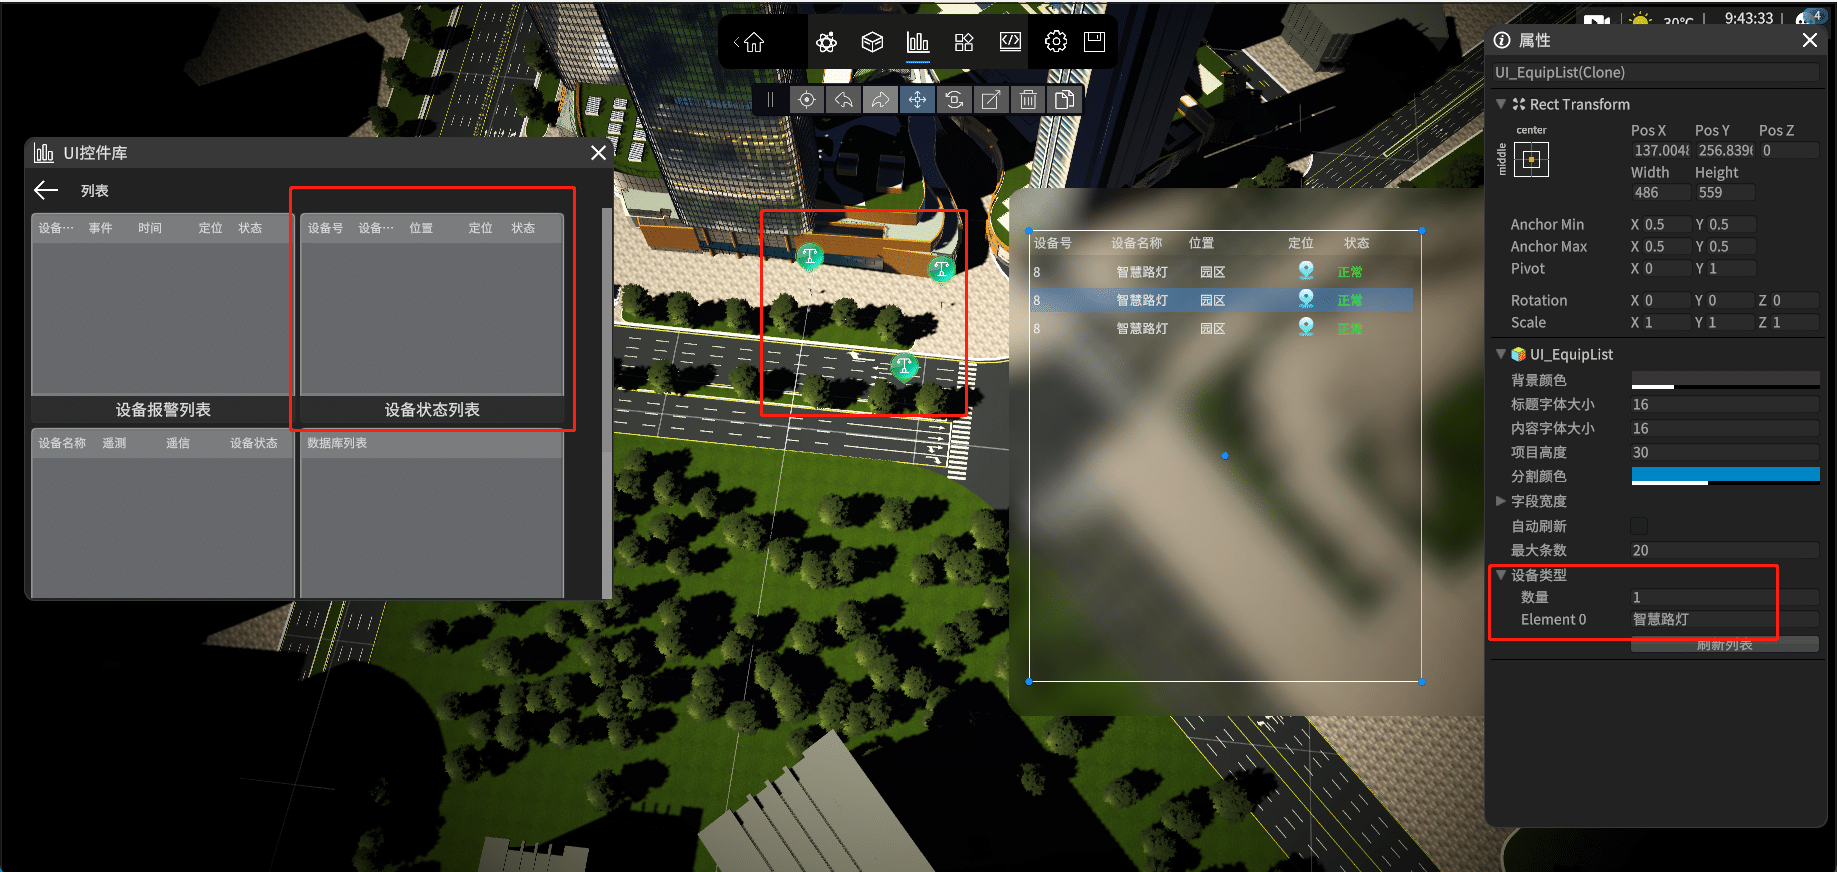1837x872 pixels.
Task: Click the Height field showing 559
Action: coord(1724,192)
